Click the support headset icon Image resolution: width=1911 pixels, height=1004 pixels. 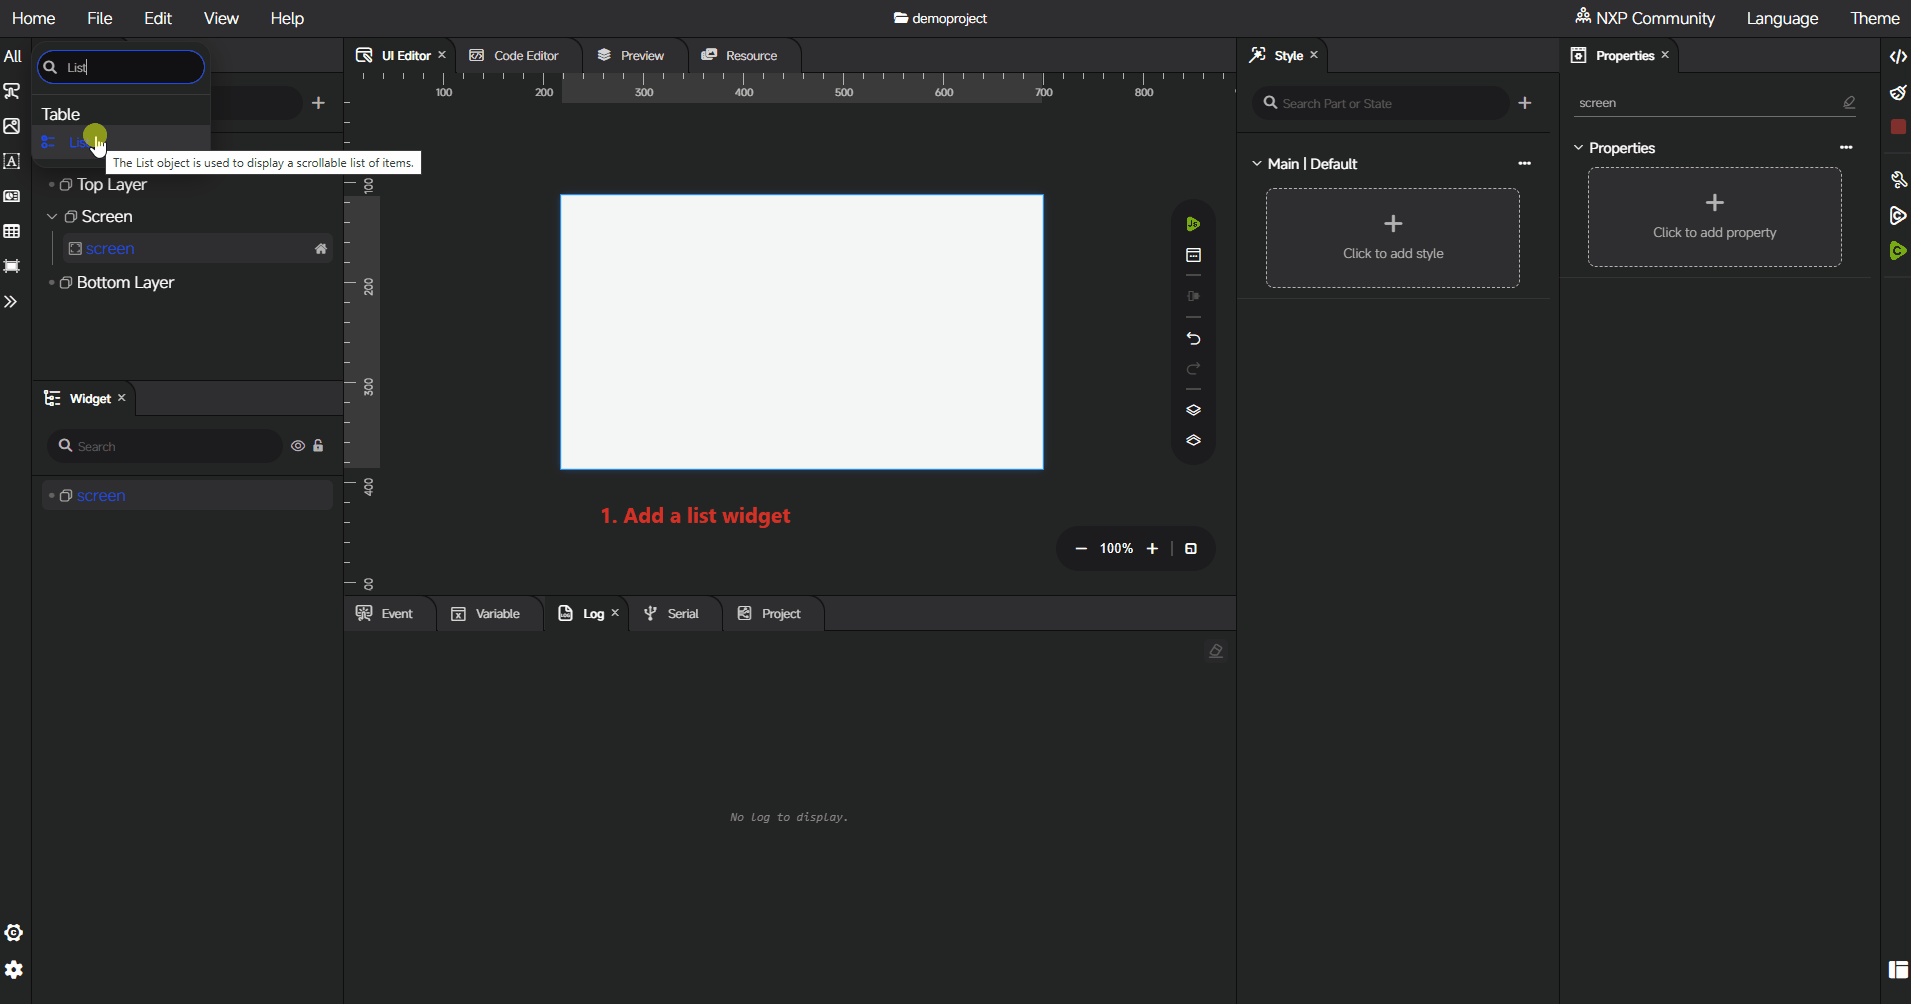(14, 932)
